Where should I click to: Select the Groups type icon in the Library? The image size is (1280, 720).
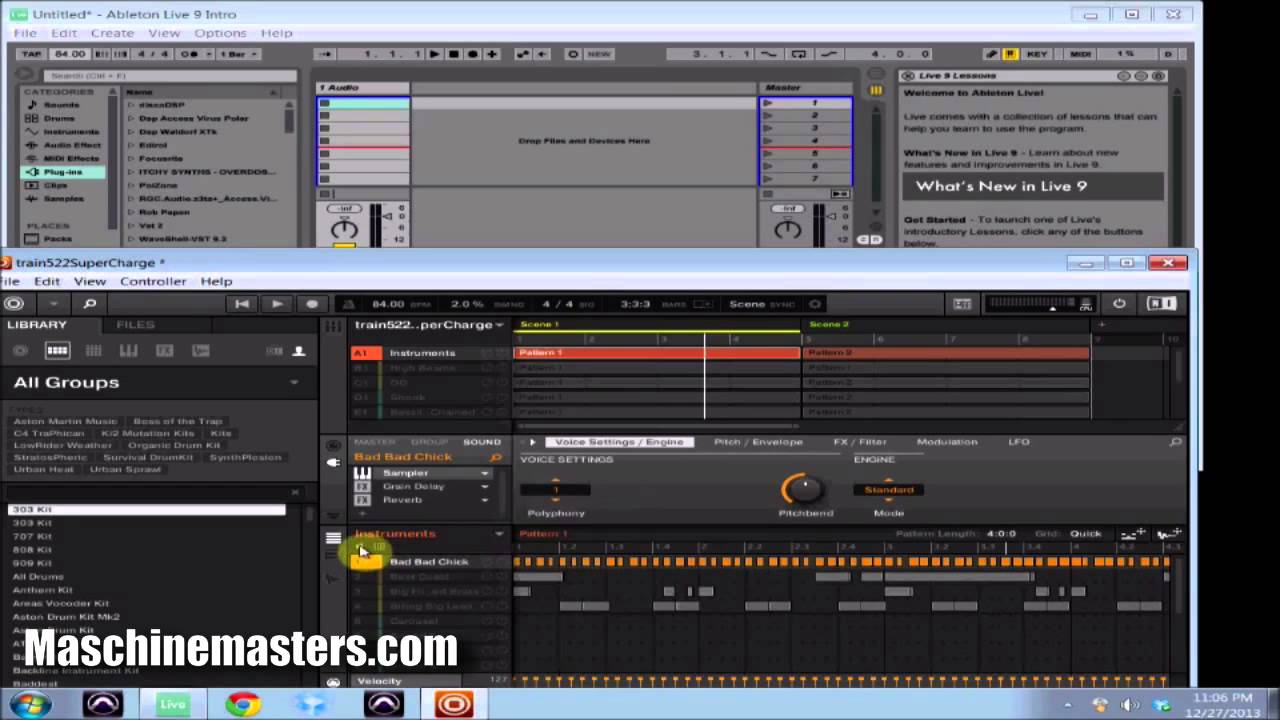(57, 351)
